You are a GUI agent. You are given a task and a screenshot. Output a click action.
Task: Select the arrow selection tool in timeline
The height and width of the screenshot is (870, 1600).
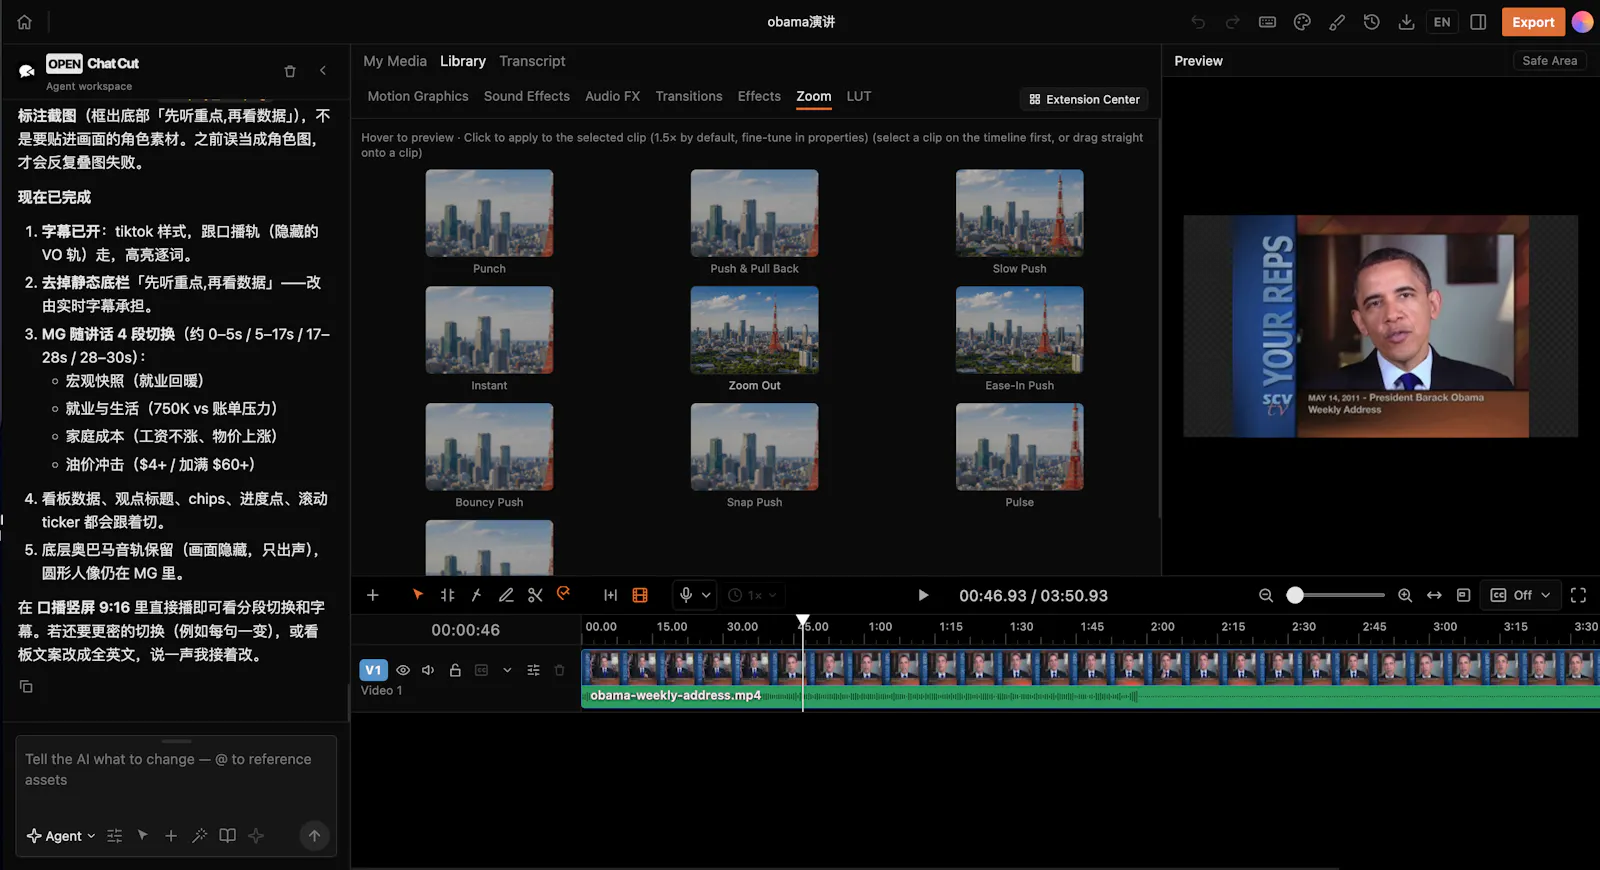[x=418, y=595]
